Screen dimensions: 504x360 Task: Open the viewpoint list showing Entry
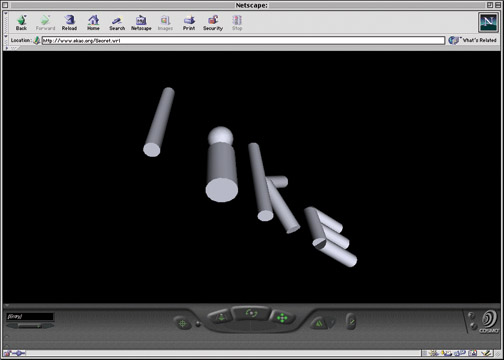click(x=30, y=316)
